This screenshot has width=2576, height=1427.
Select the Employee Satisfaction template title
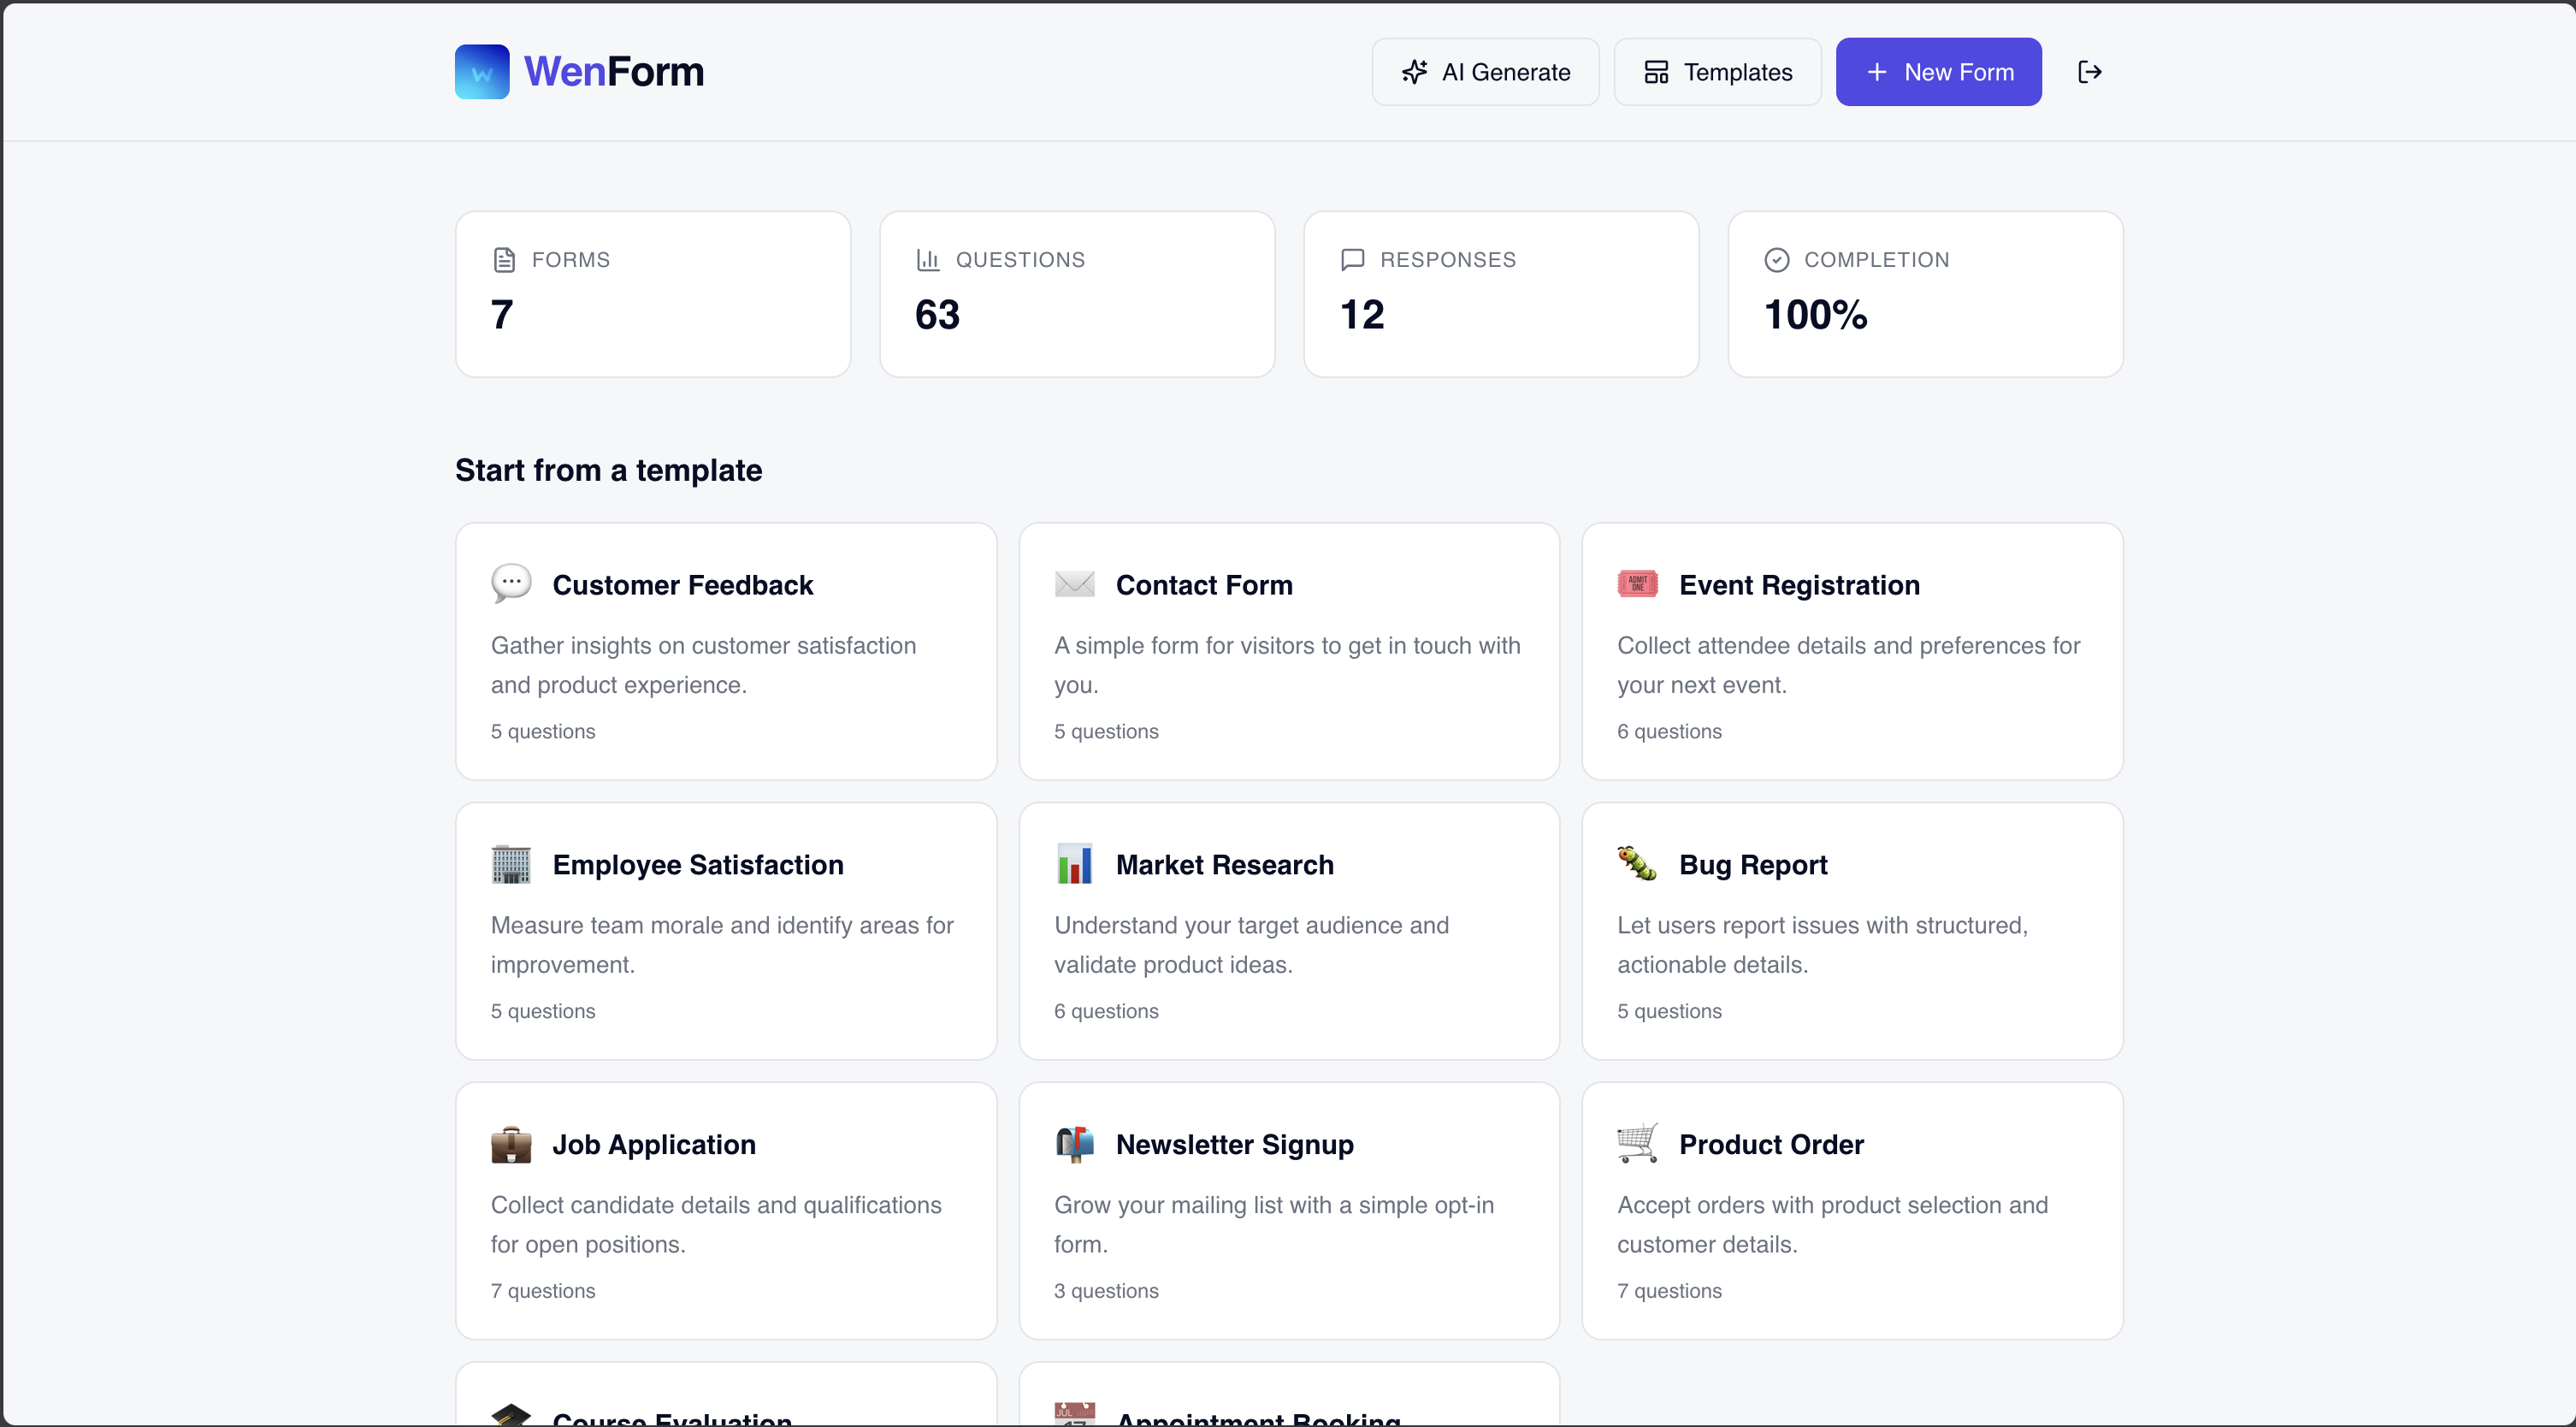tap(697, 865)
